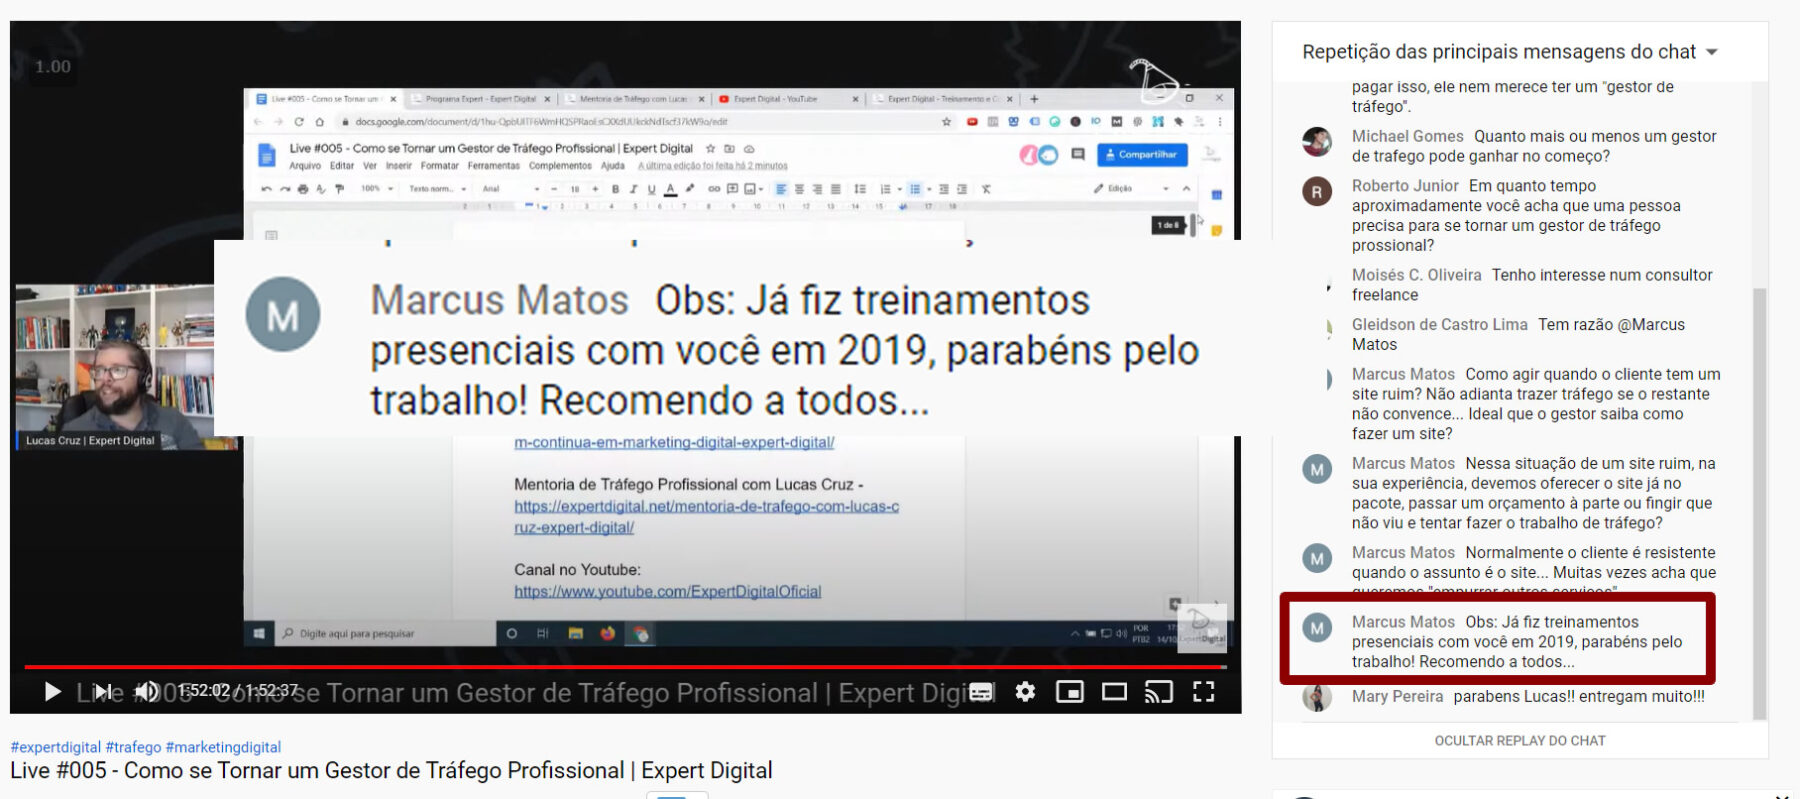1800x799 pixels.
Task: Select the Gleidson de Castro Lima name
Action: 1439,325
